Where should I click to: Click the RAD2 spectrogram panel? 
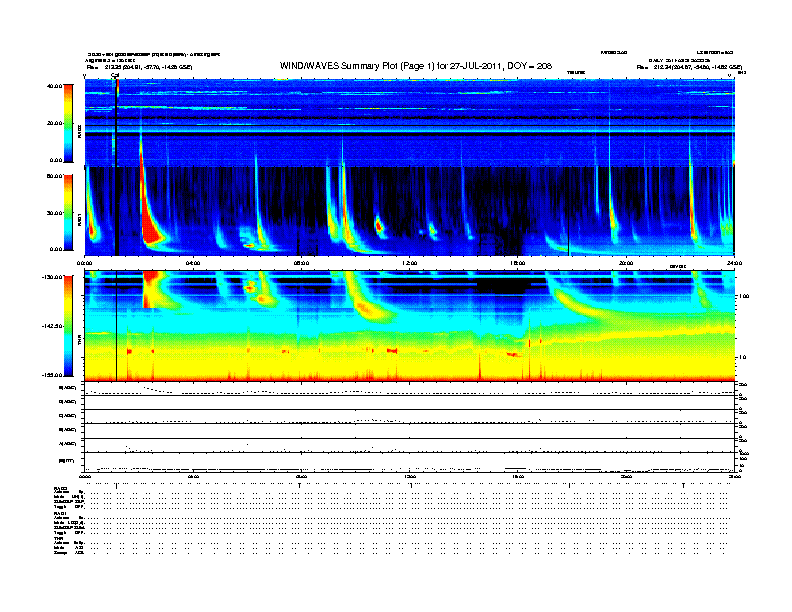click(410, 123)
